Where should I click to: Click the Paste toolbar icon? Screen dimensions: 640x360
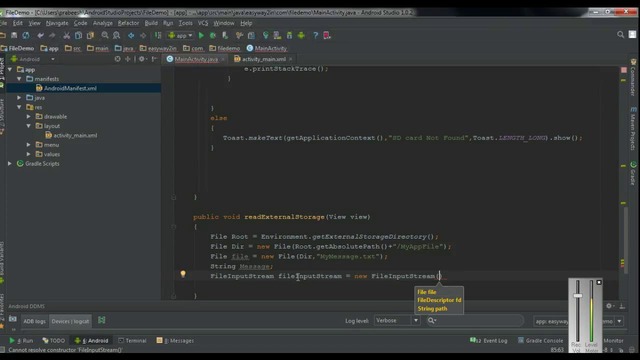[x=90, y=36]
